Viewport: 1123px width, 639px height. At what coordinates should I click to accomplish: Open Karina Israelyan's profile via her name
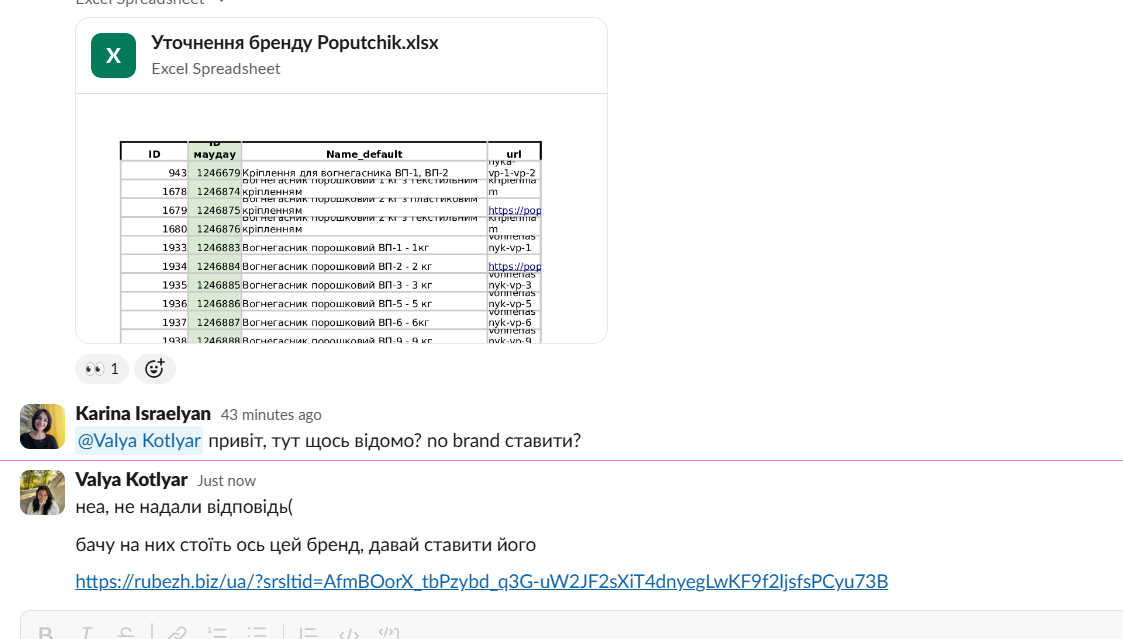pos(143,413)
